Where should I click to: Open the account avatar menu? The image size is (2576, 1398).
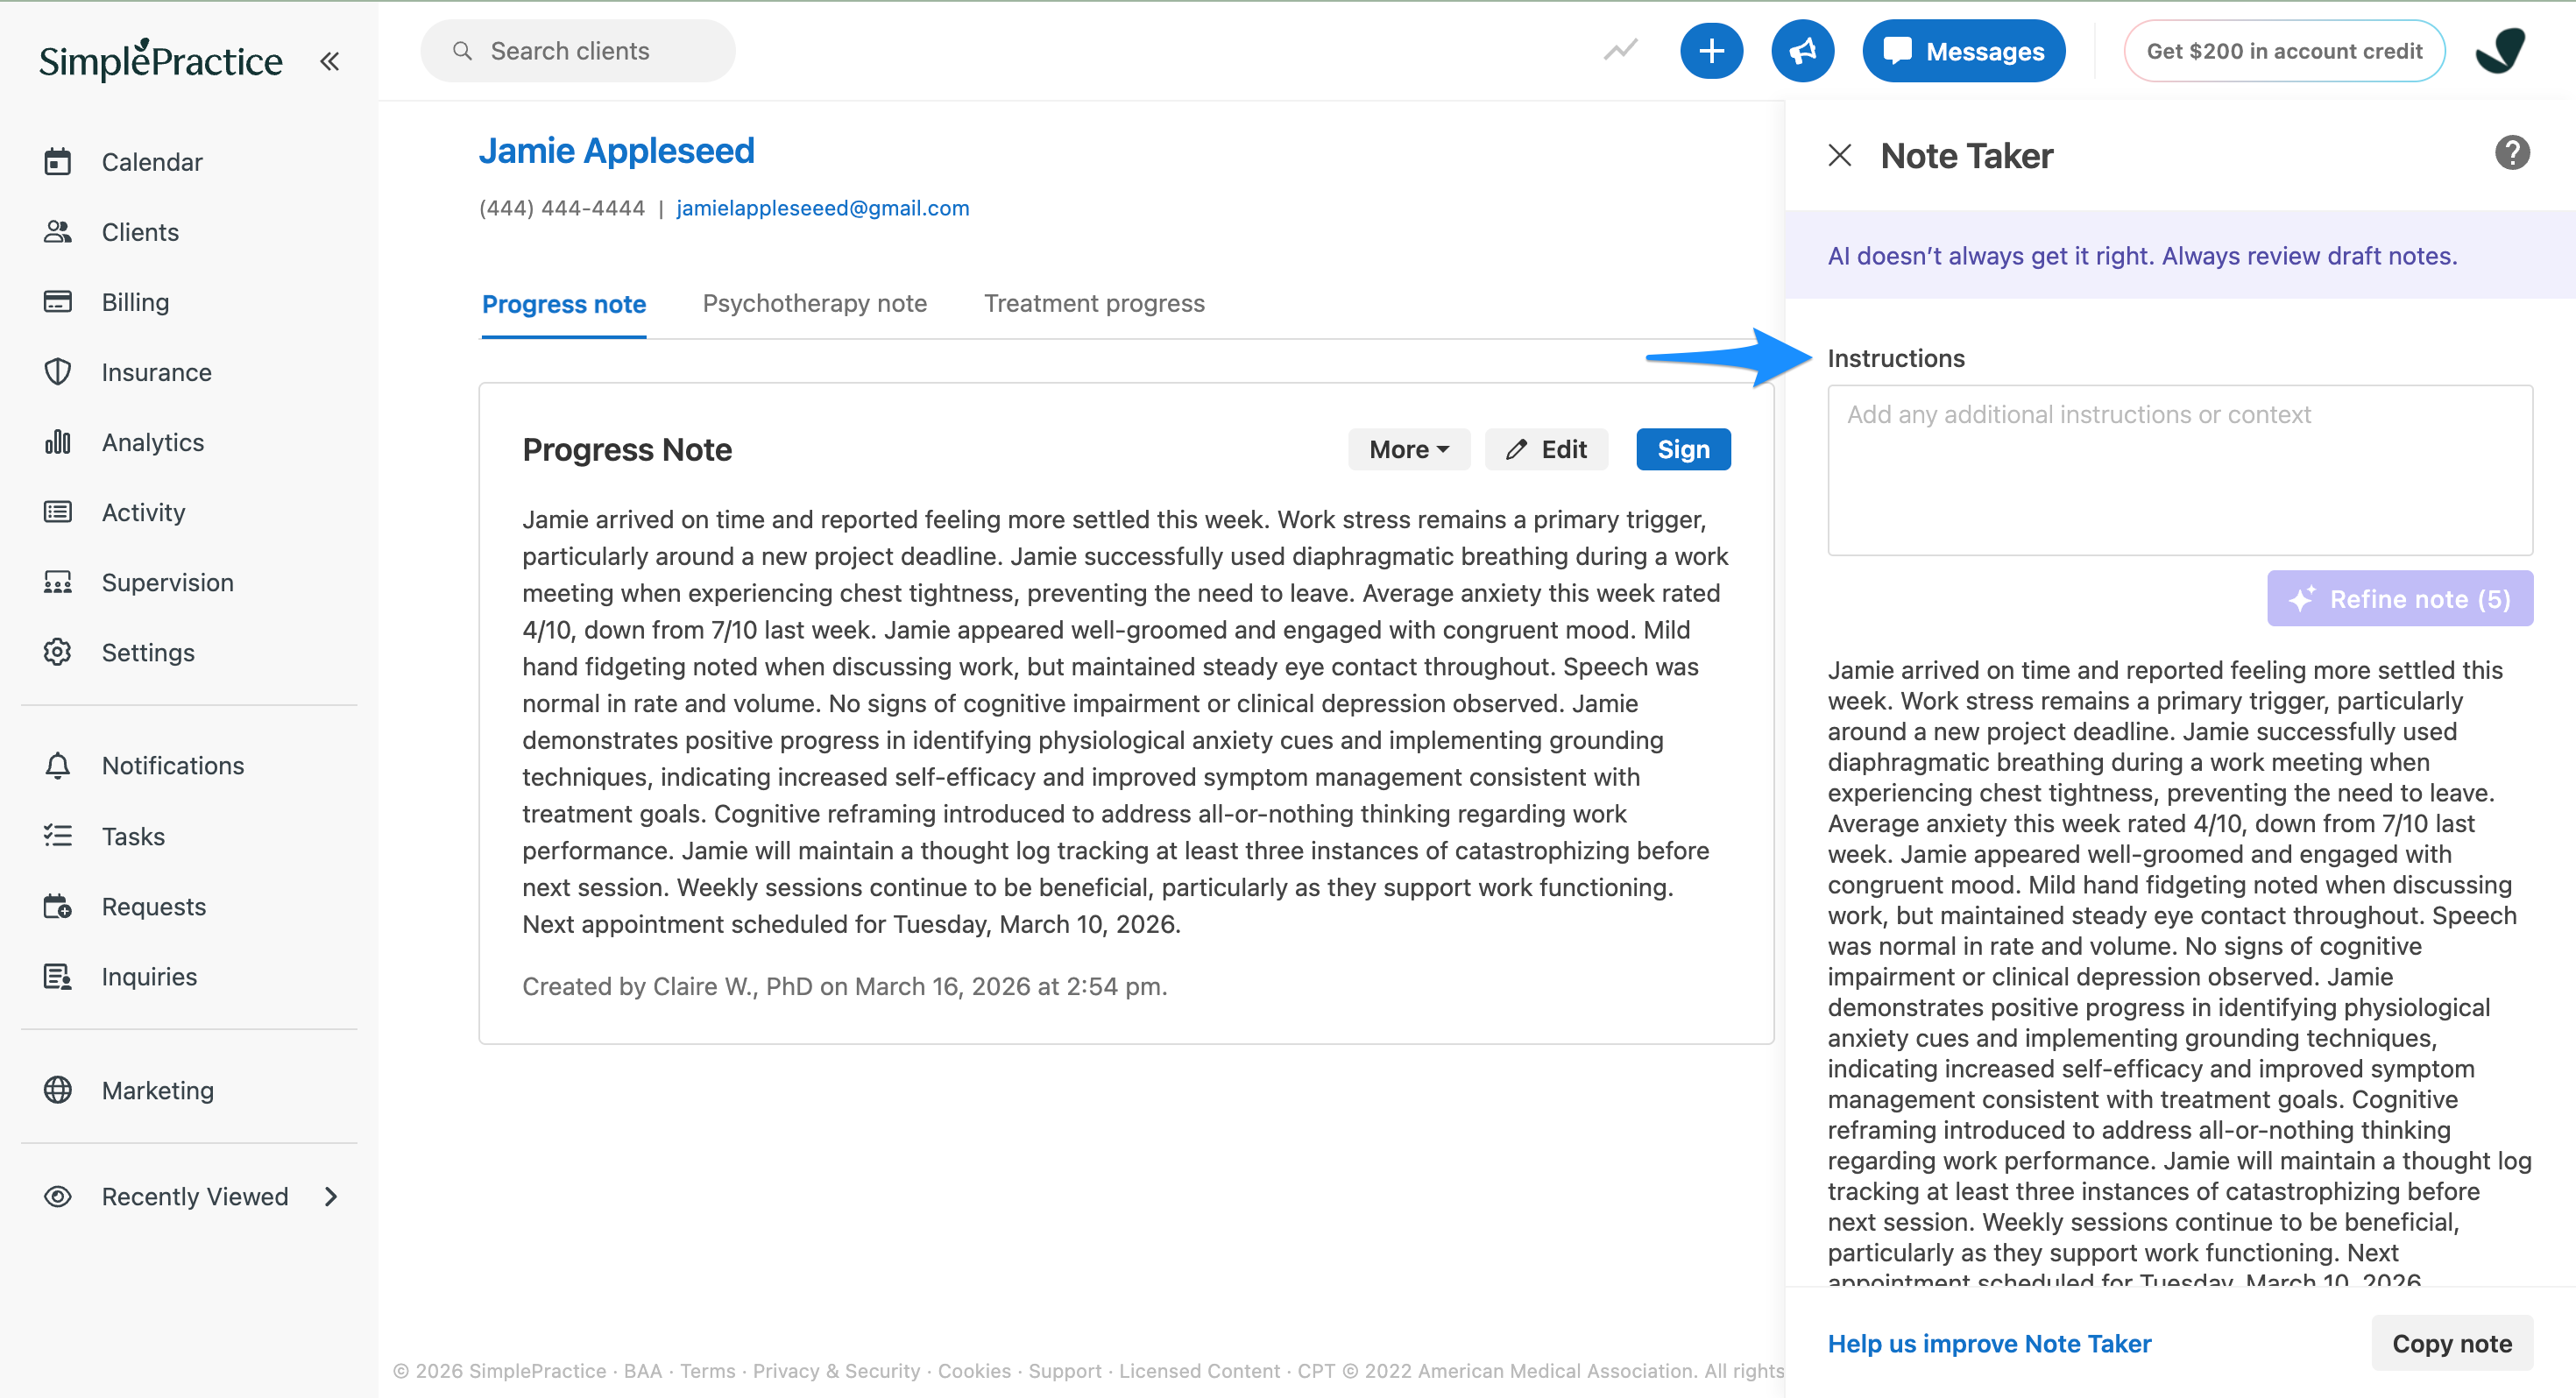pyautogui.click(x=2500, y=51)
